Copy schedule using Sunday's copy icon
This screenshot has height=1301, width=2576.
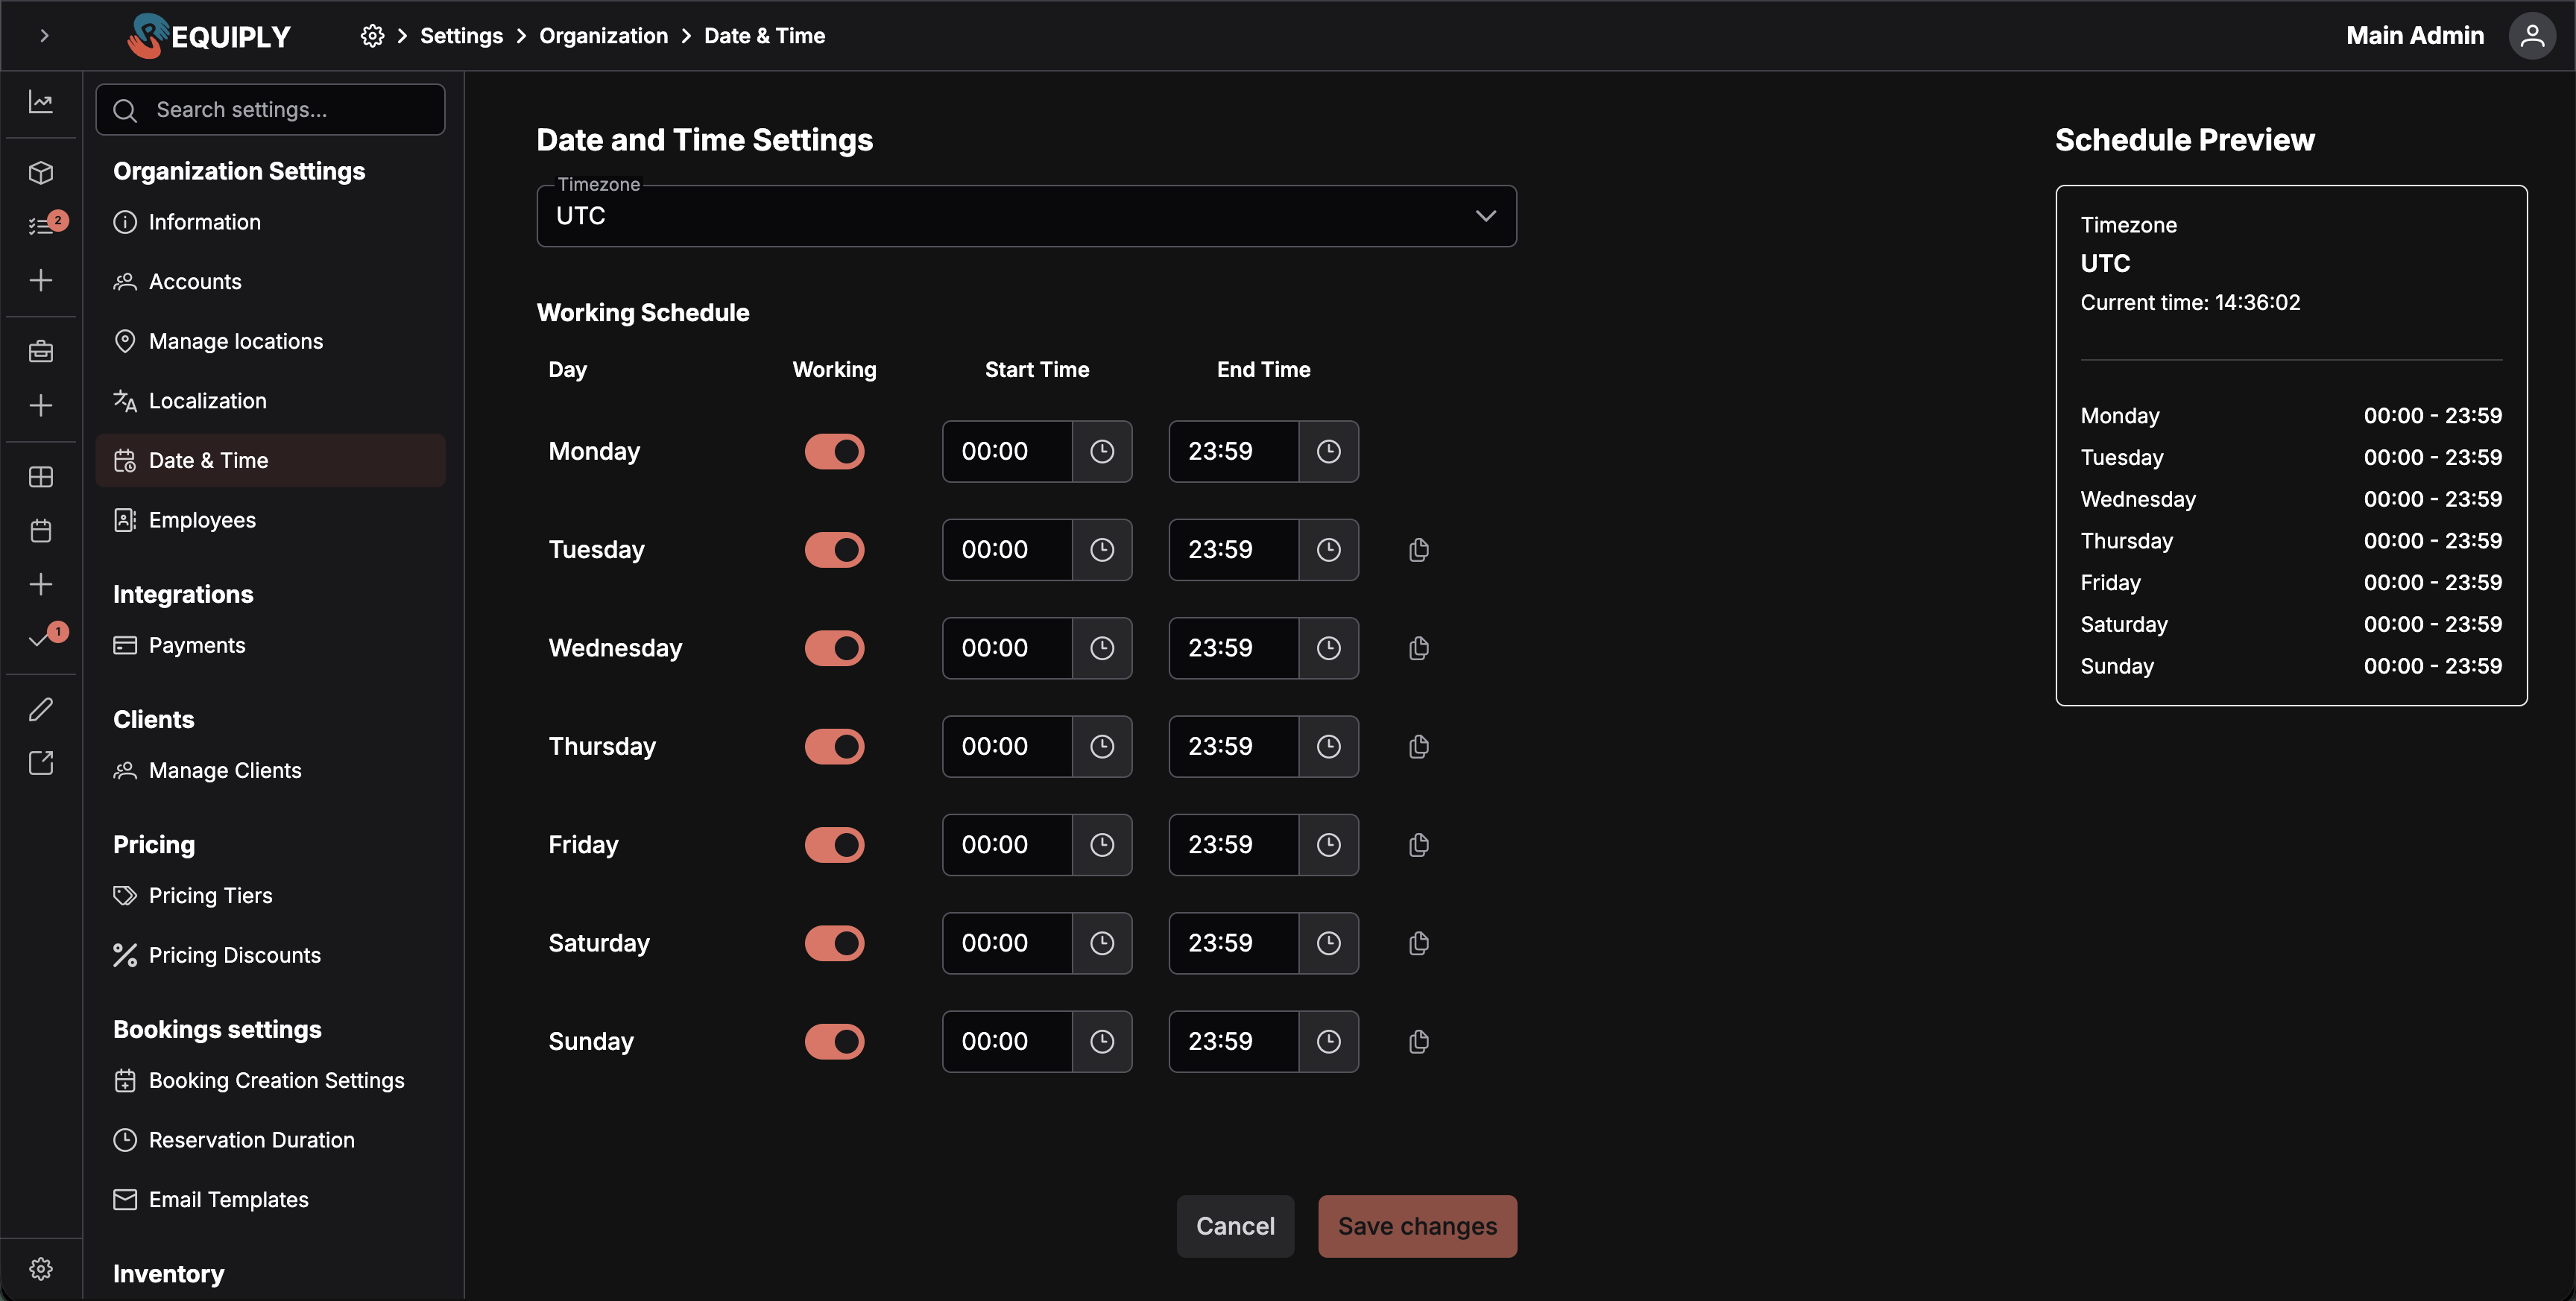tap(1418, 1042)
